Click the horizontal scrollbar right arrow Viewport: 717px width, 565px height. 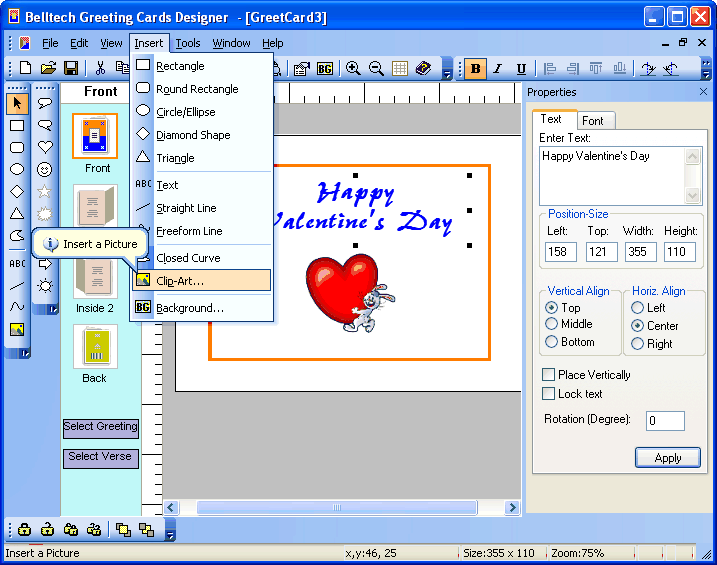[x=512, y=507]
